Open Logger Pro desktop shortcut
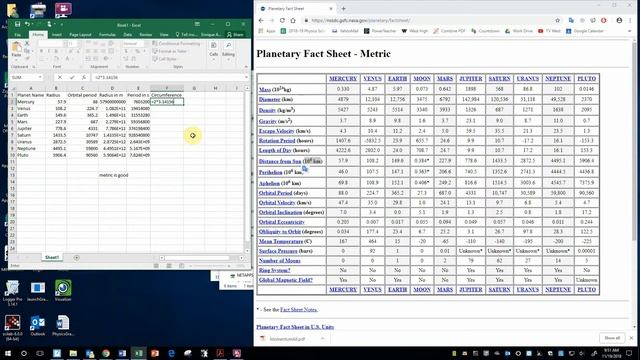640x360 pixels. coord(12,293)
